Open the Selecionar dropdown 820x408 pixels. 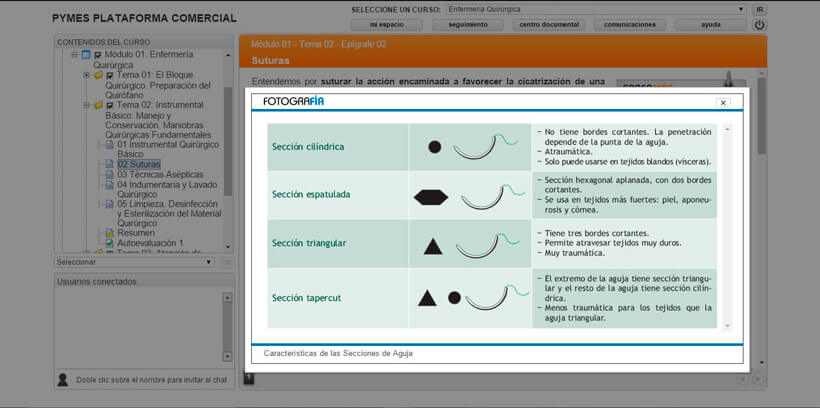tap(134, 262)
